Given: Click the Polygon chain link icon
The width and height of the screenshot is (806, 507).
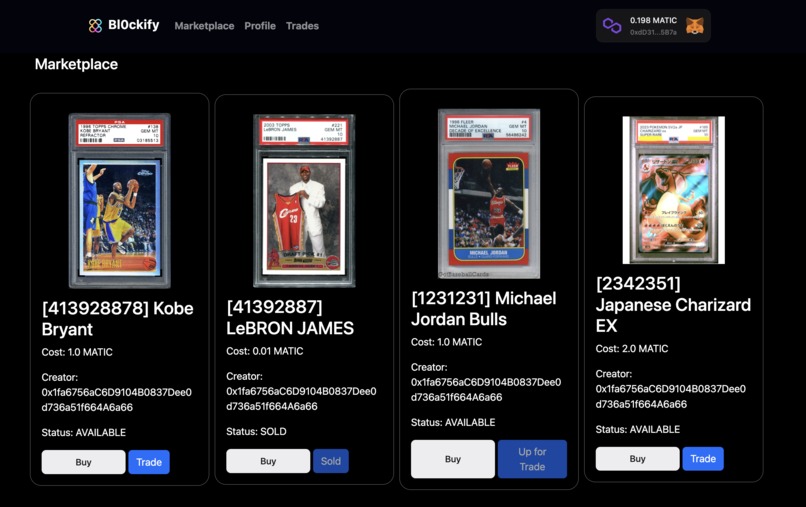Looking at the screenshot, I should [x=612, y=26].
